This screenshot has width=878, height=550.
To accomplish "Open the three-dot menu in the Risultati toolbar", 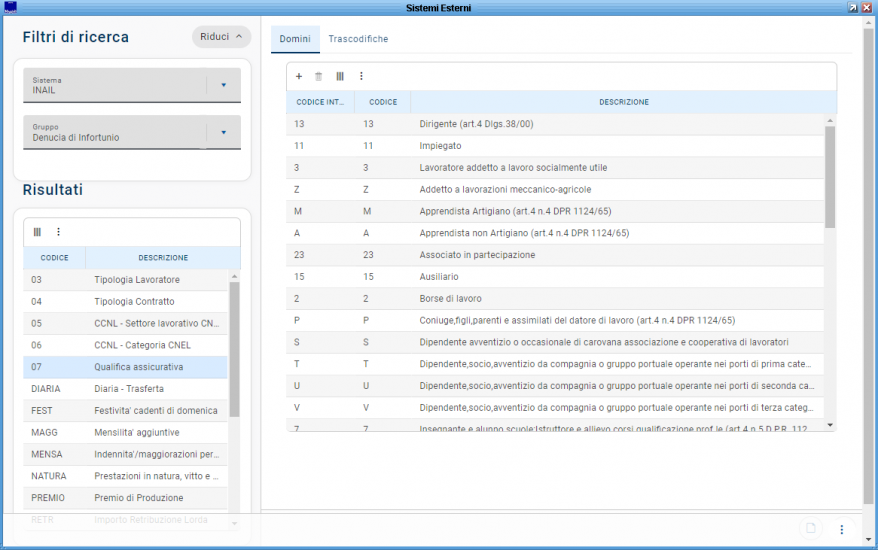I will tap(58, 232).
